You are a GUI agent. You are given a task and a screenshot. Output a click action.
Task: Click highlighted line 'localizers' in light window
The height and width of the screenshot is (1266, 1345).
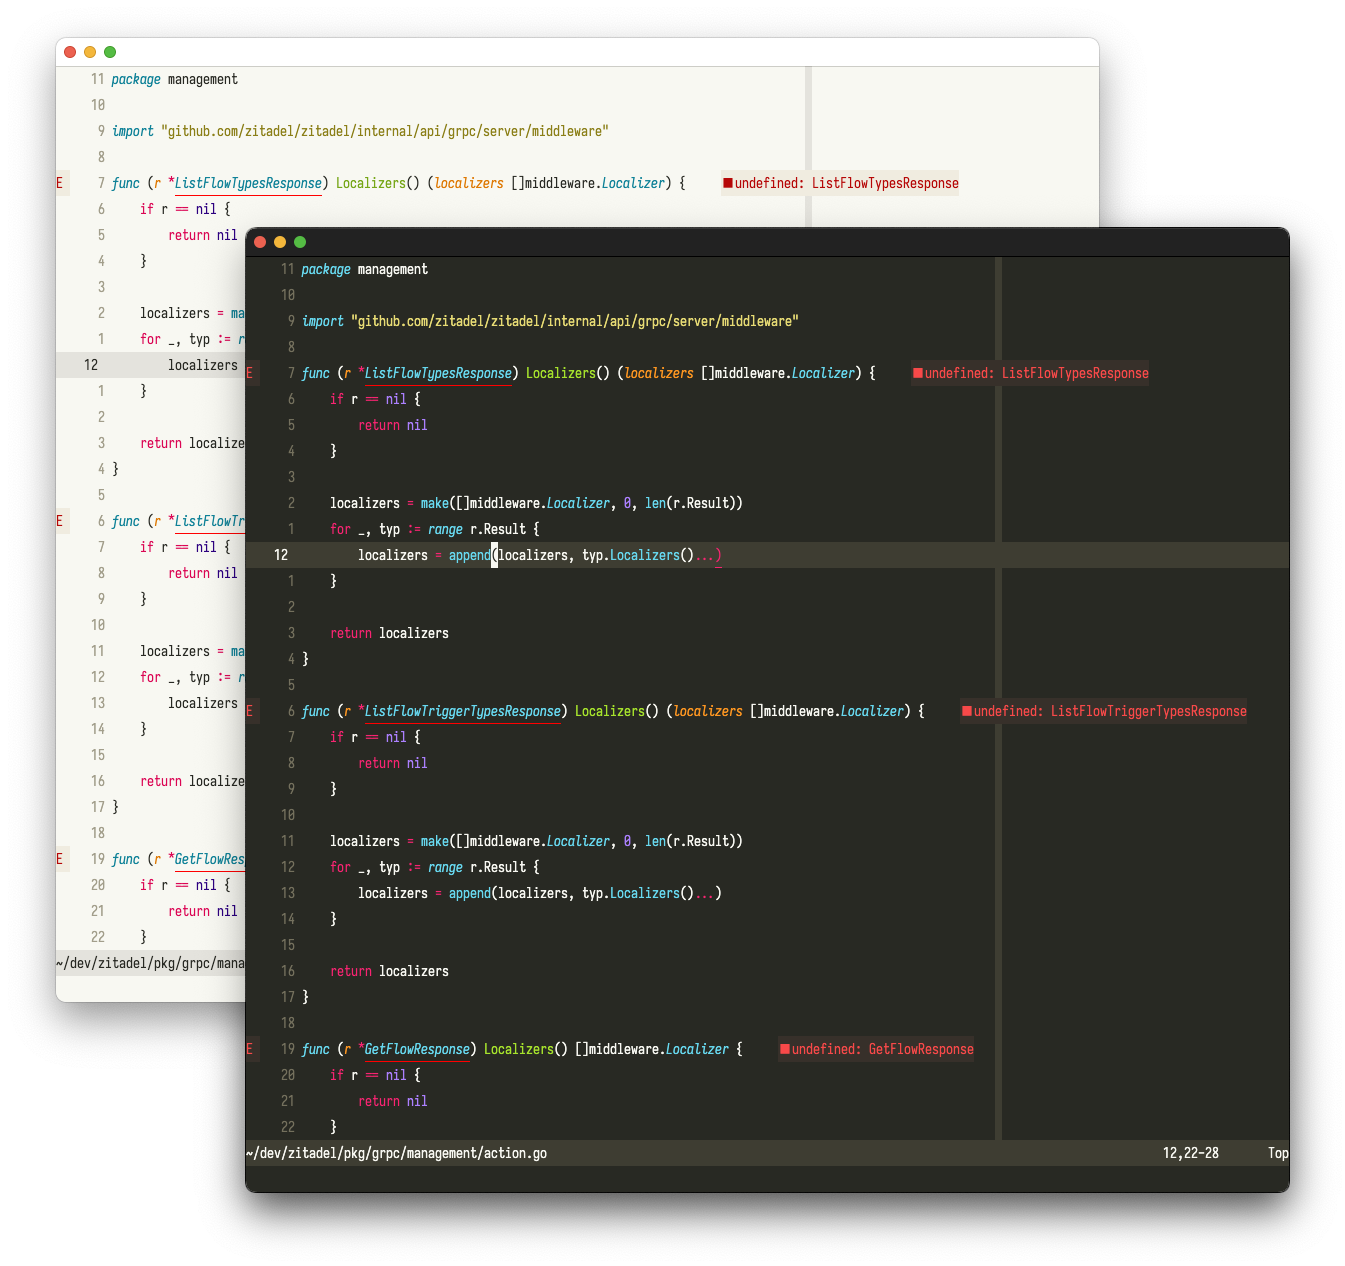[x=203, y=365]
